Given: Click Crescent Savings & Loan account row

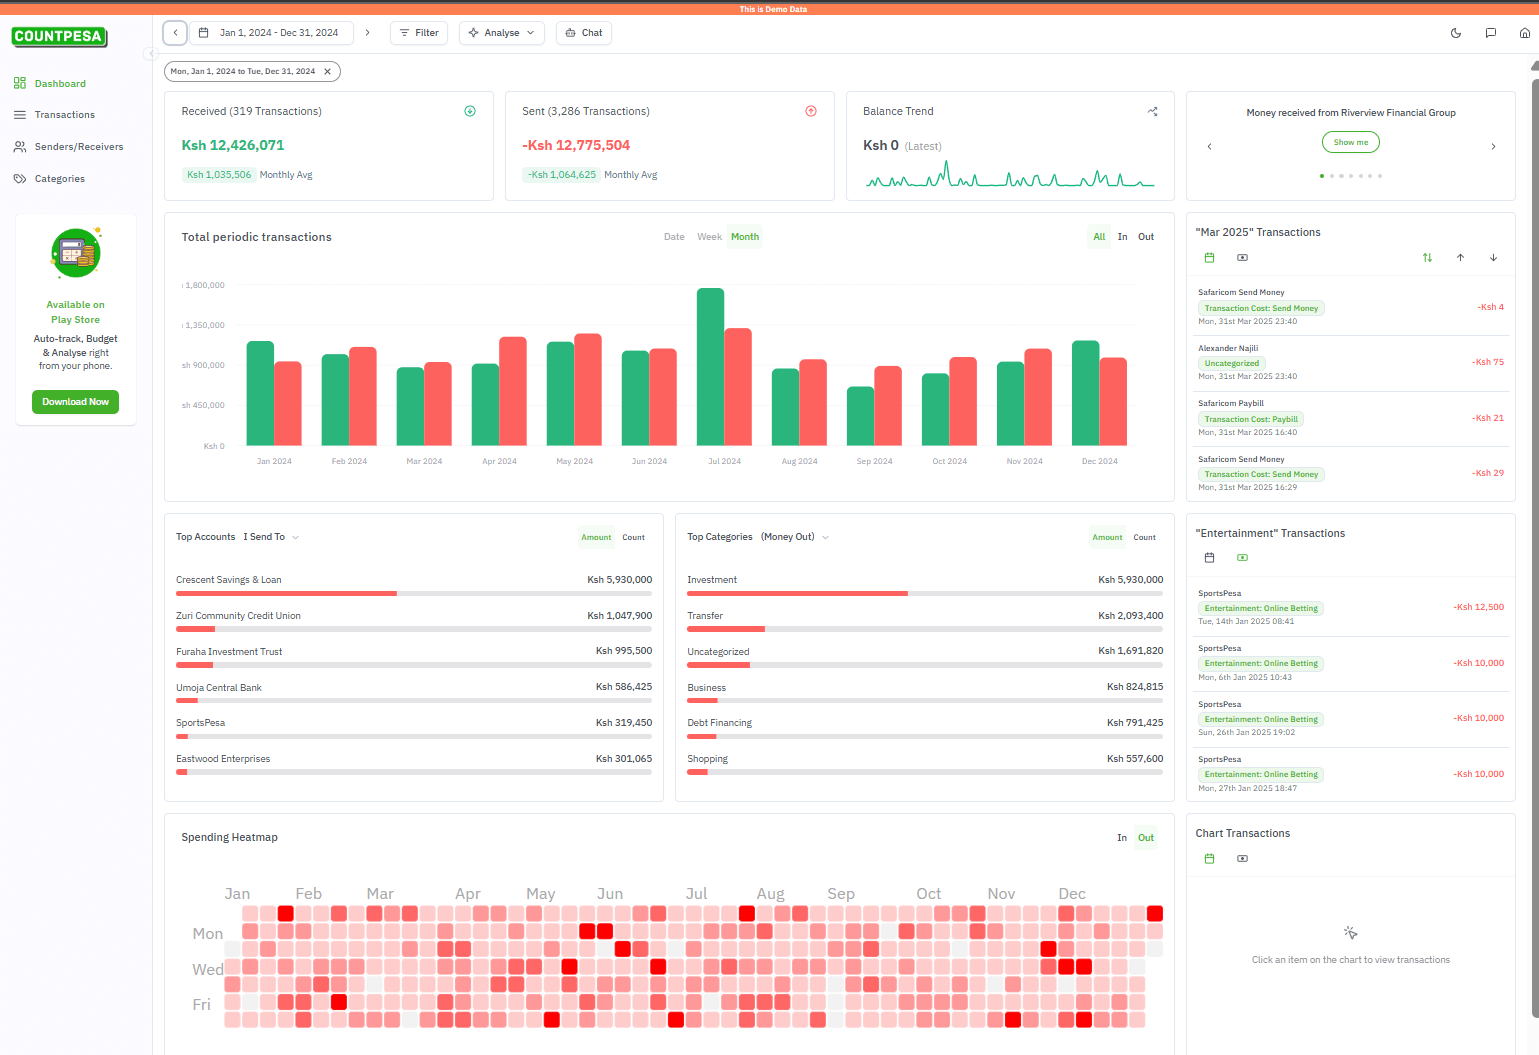Looking at the screenshot, I should coord(414,585).
